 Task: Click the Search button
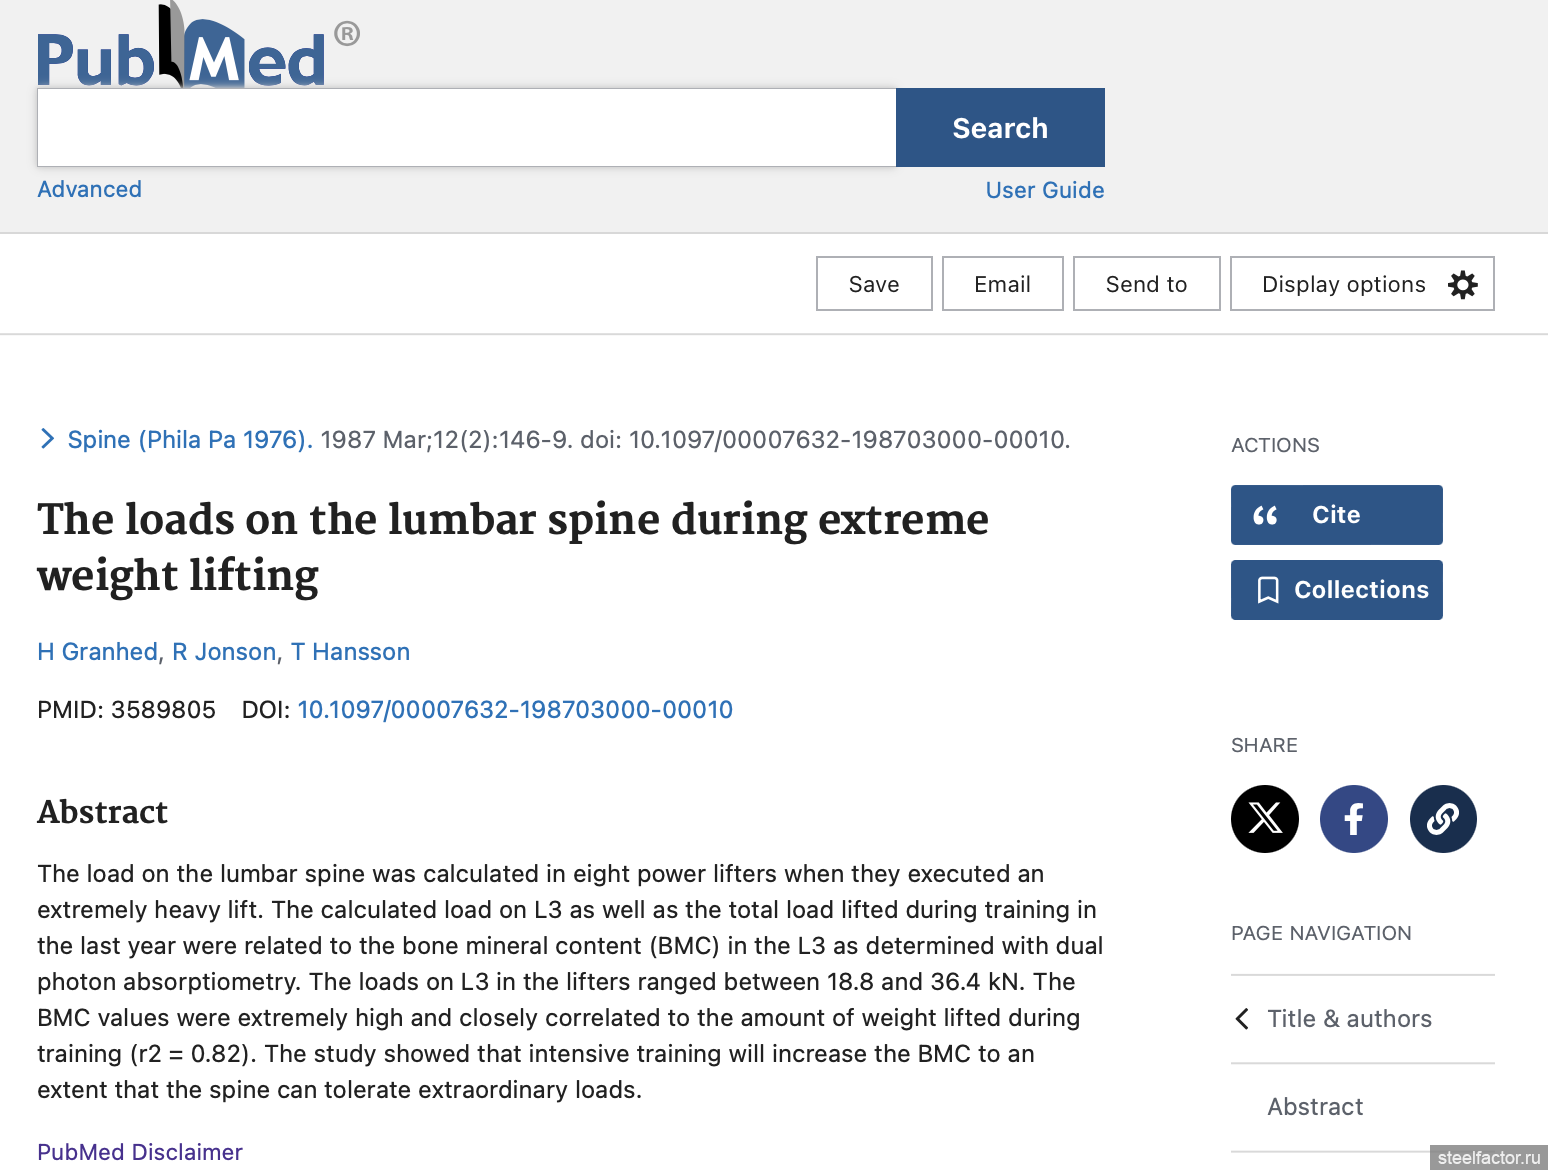(1000, 128)
